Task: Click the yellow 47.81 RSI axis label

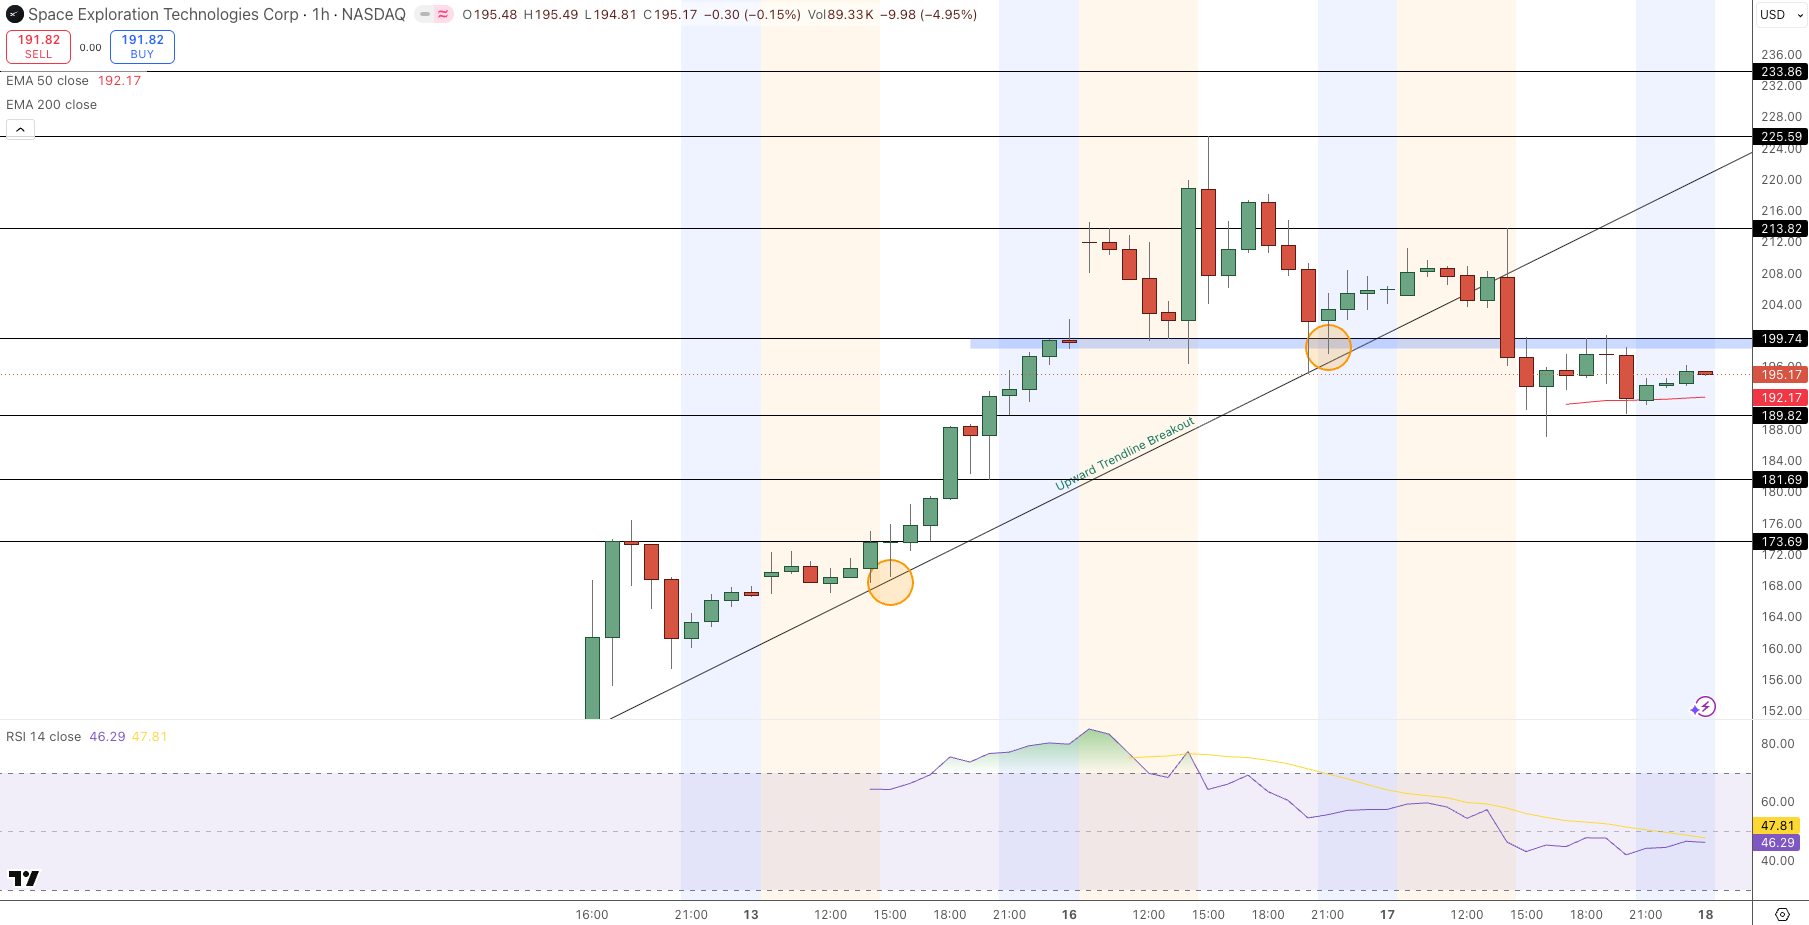Action: (x=1777, y=826)
